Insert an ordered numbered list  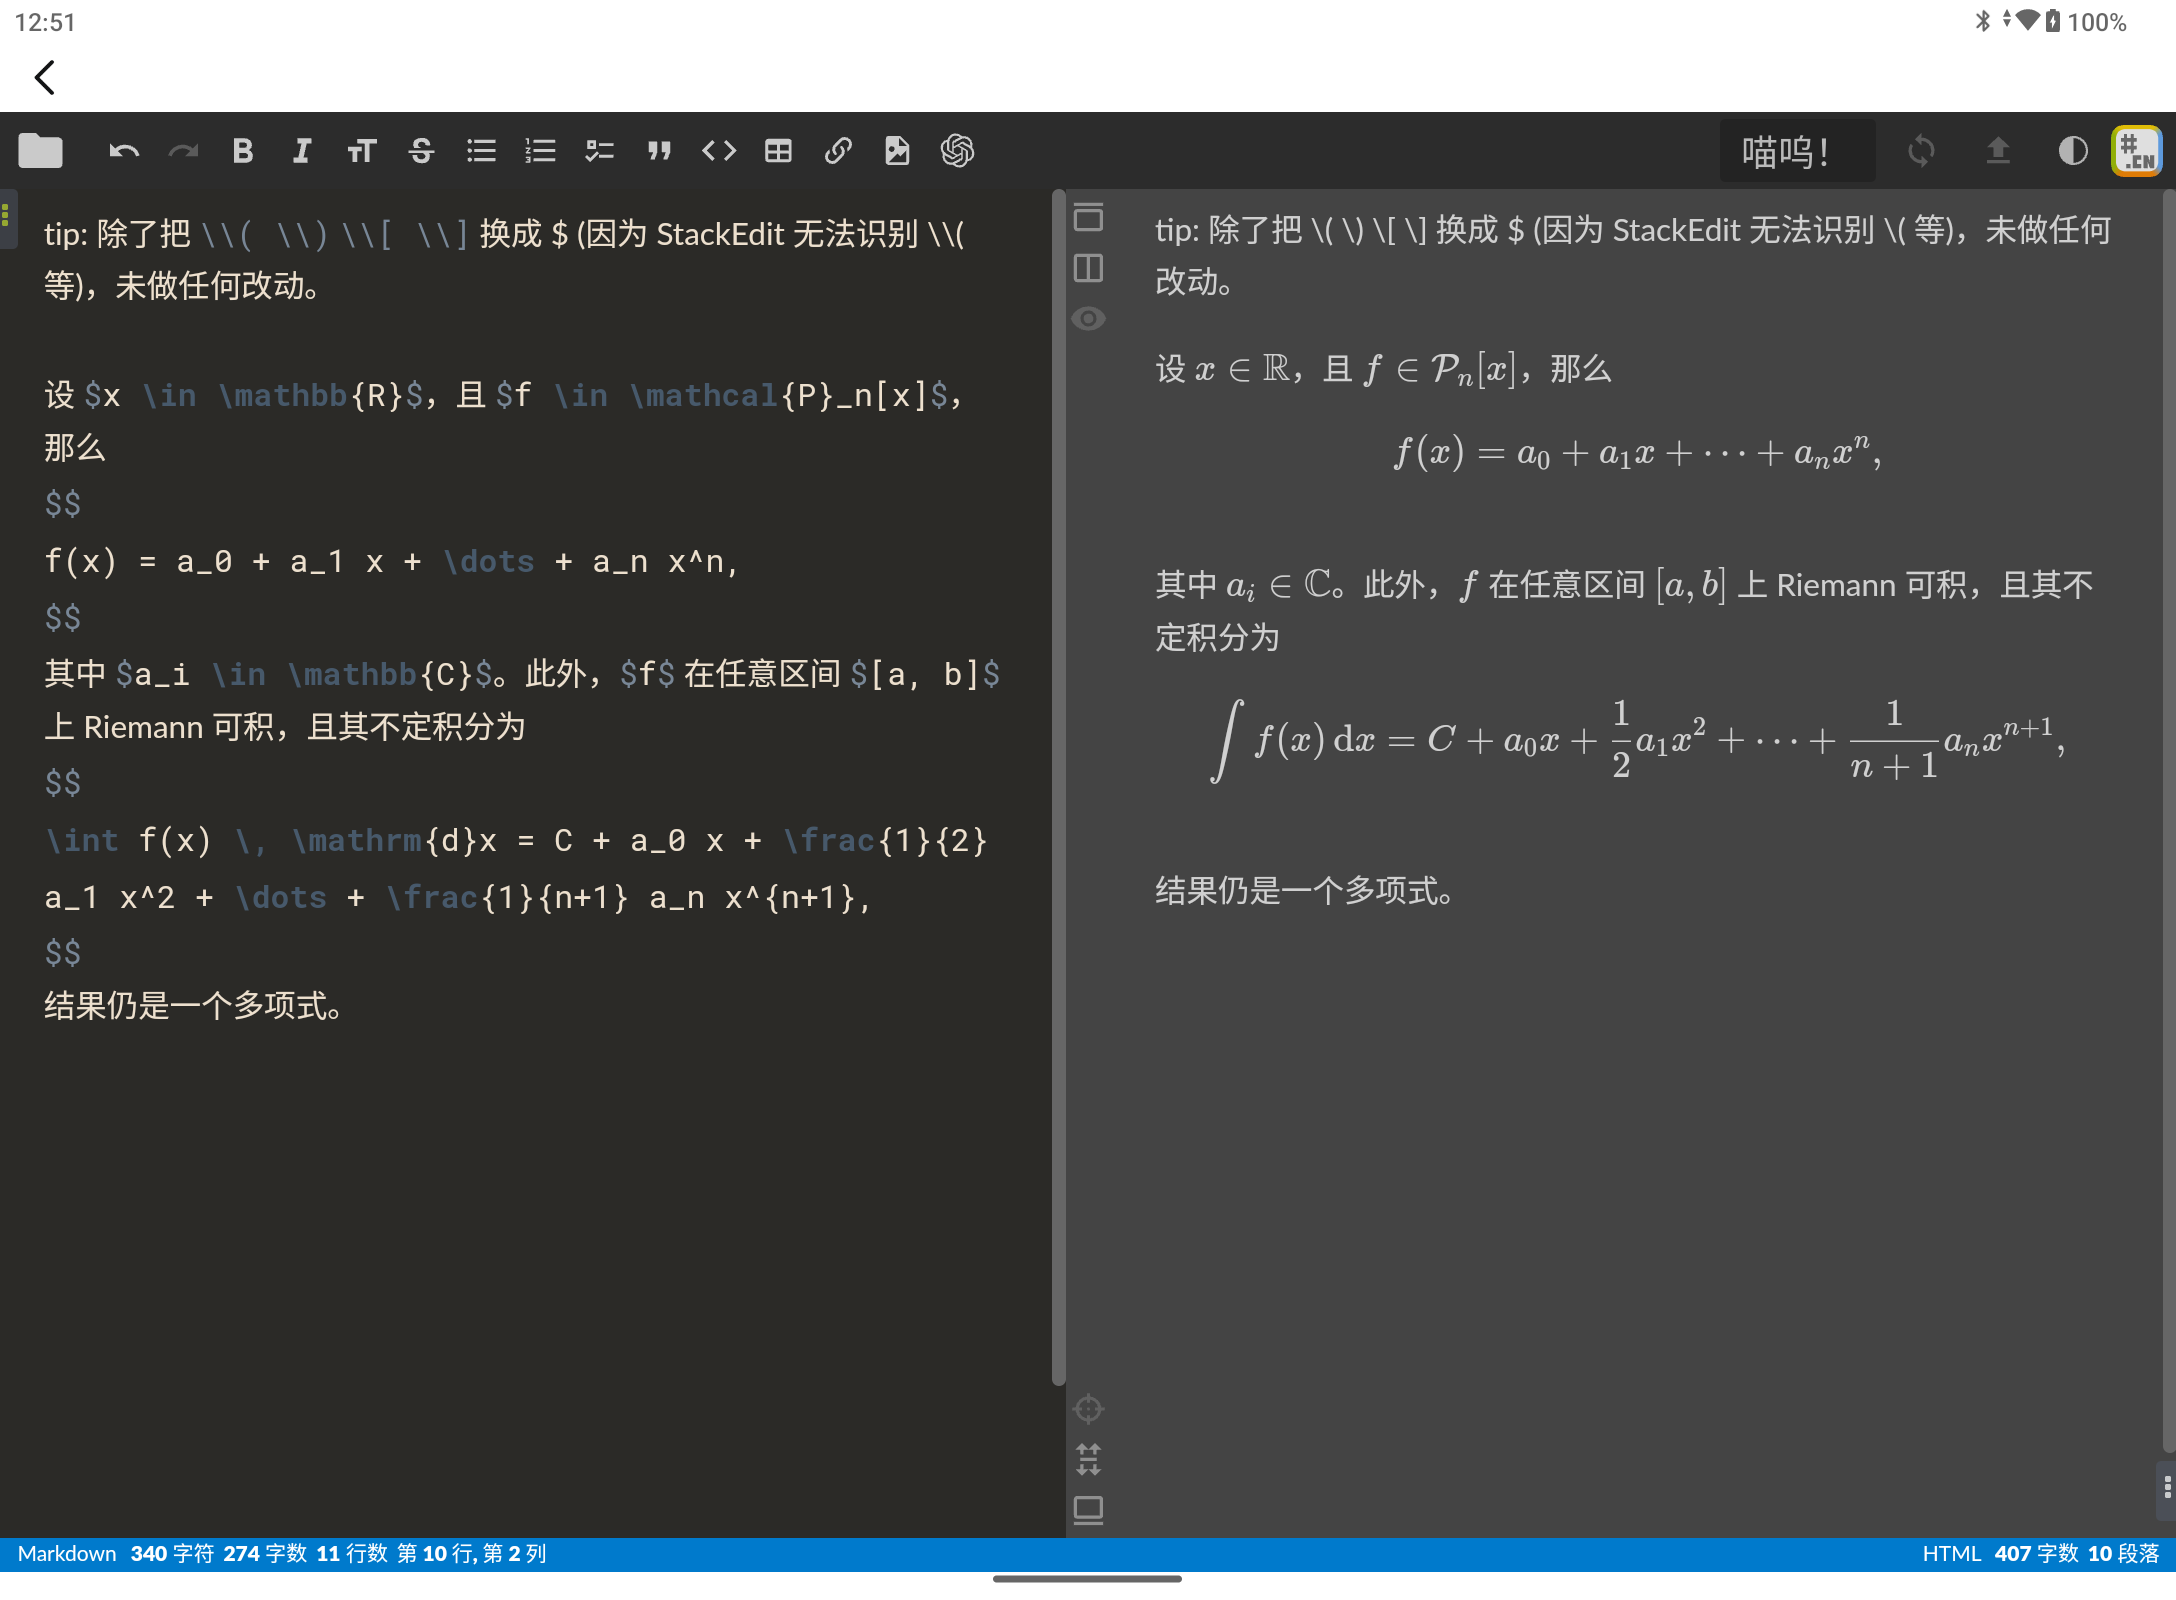(x=540, y=151)
